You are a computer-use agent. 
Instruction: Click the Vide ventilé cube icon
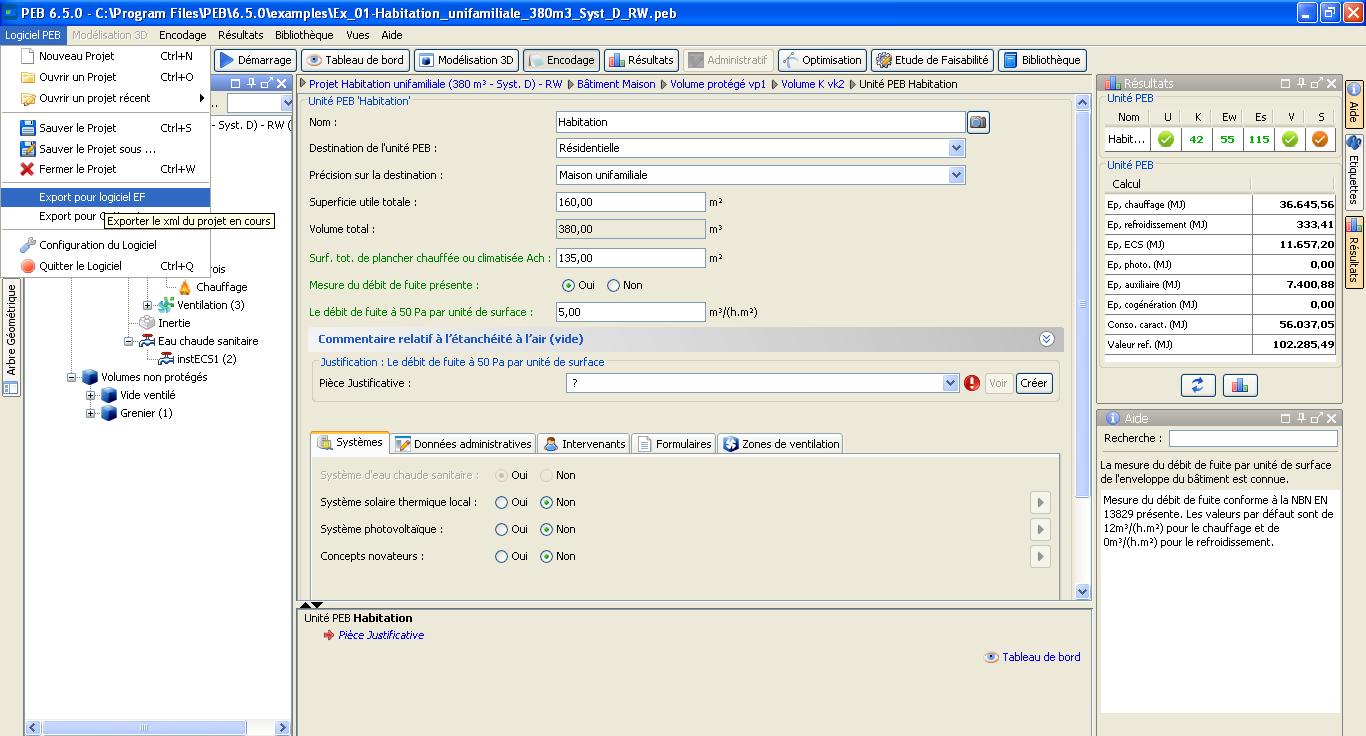[109, 395]
